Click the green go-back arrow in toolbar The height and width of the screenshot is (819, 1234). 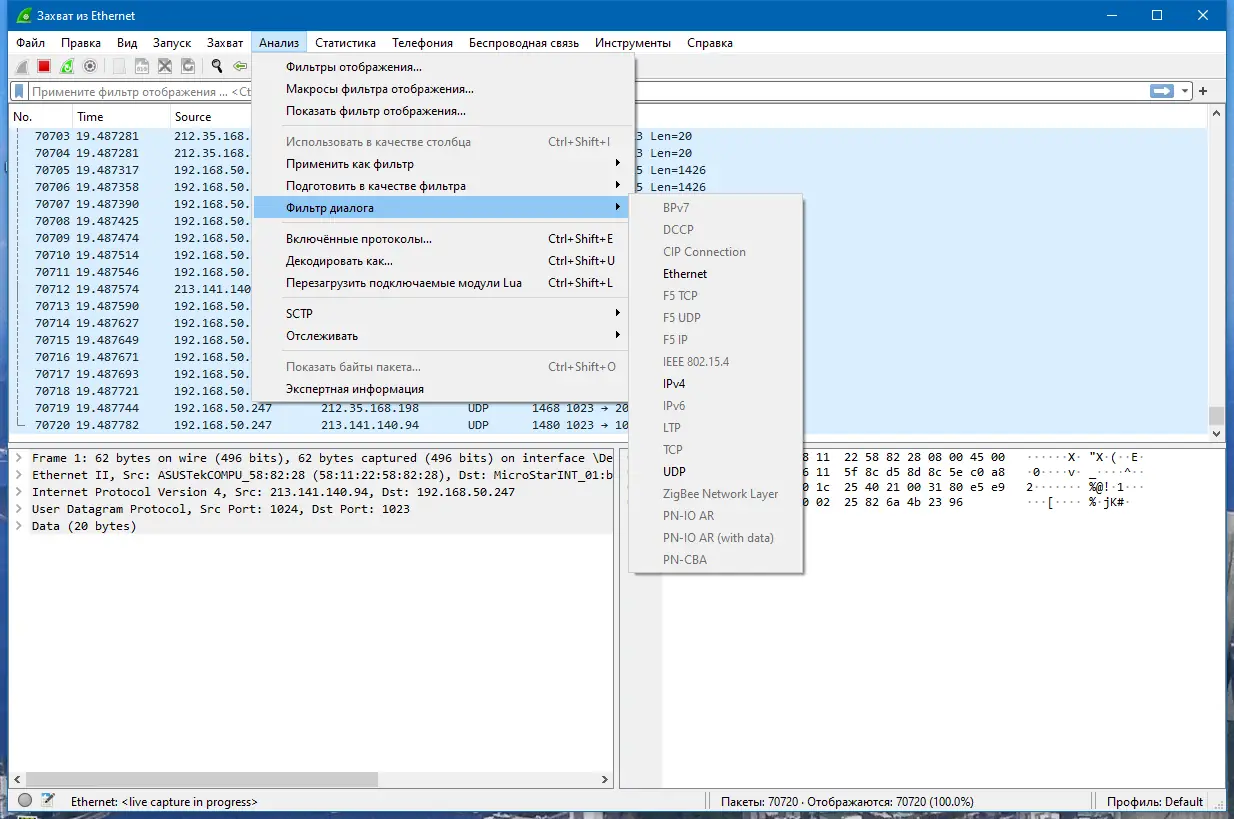point(239,66)
